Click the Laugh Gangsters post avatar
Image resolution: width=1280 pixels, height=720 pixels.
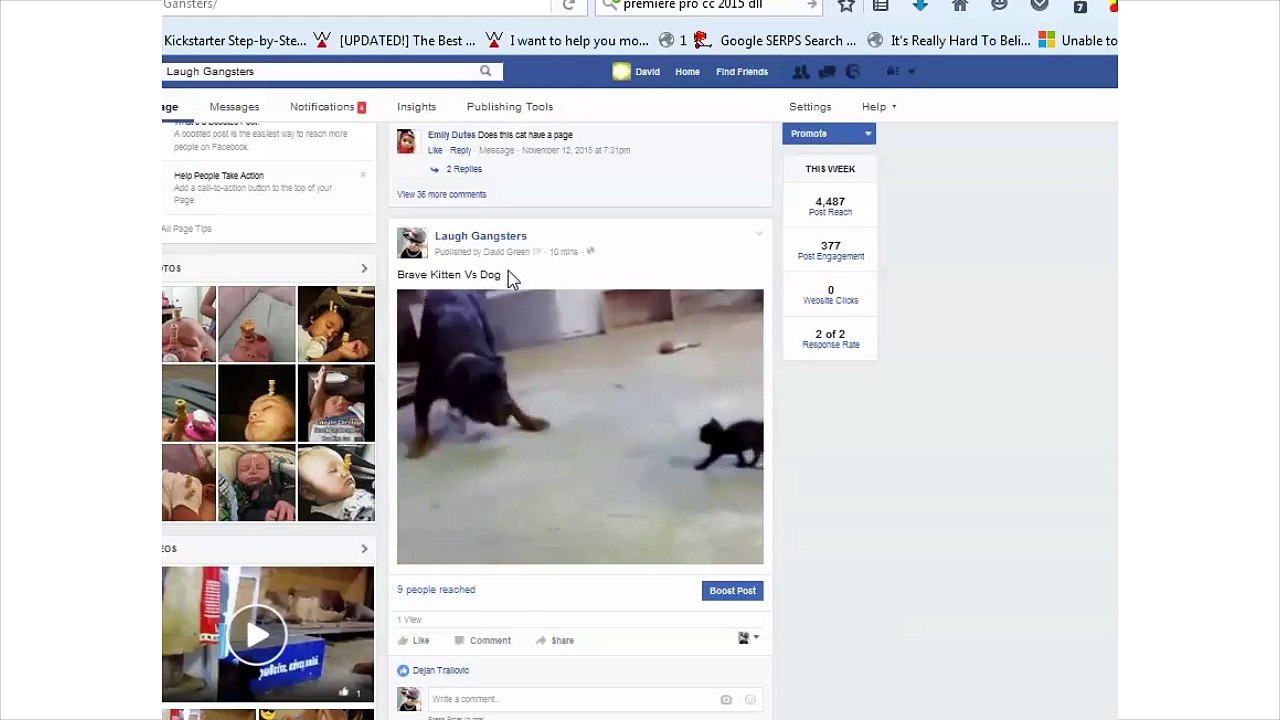(x=412, y=243)
